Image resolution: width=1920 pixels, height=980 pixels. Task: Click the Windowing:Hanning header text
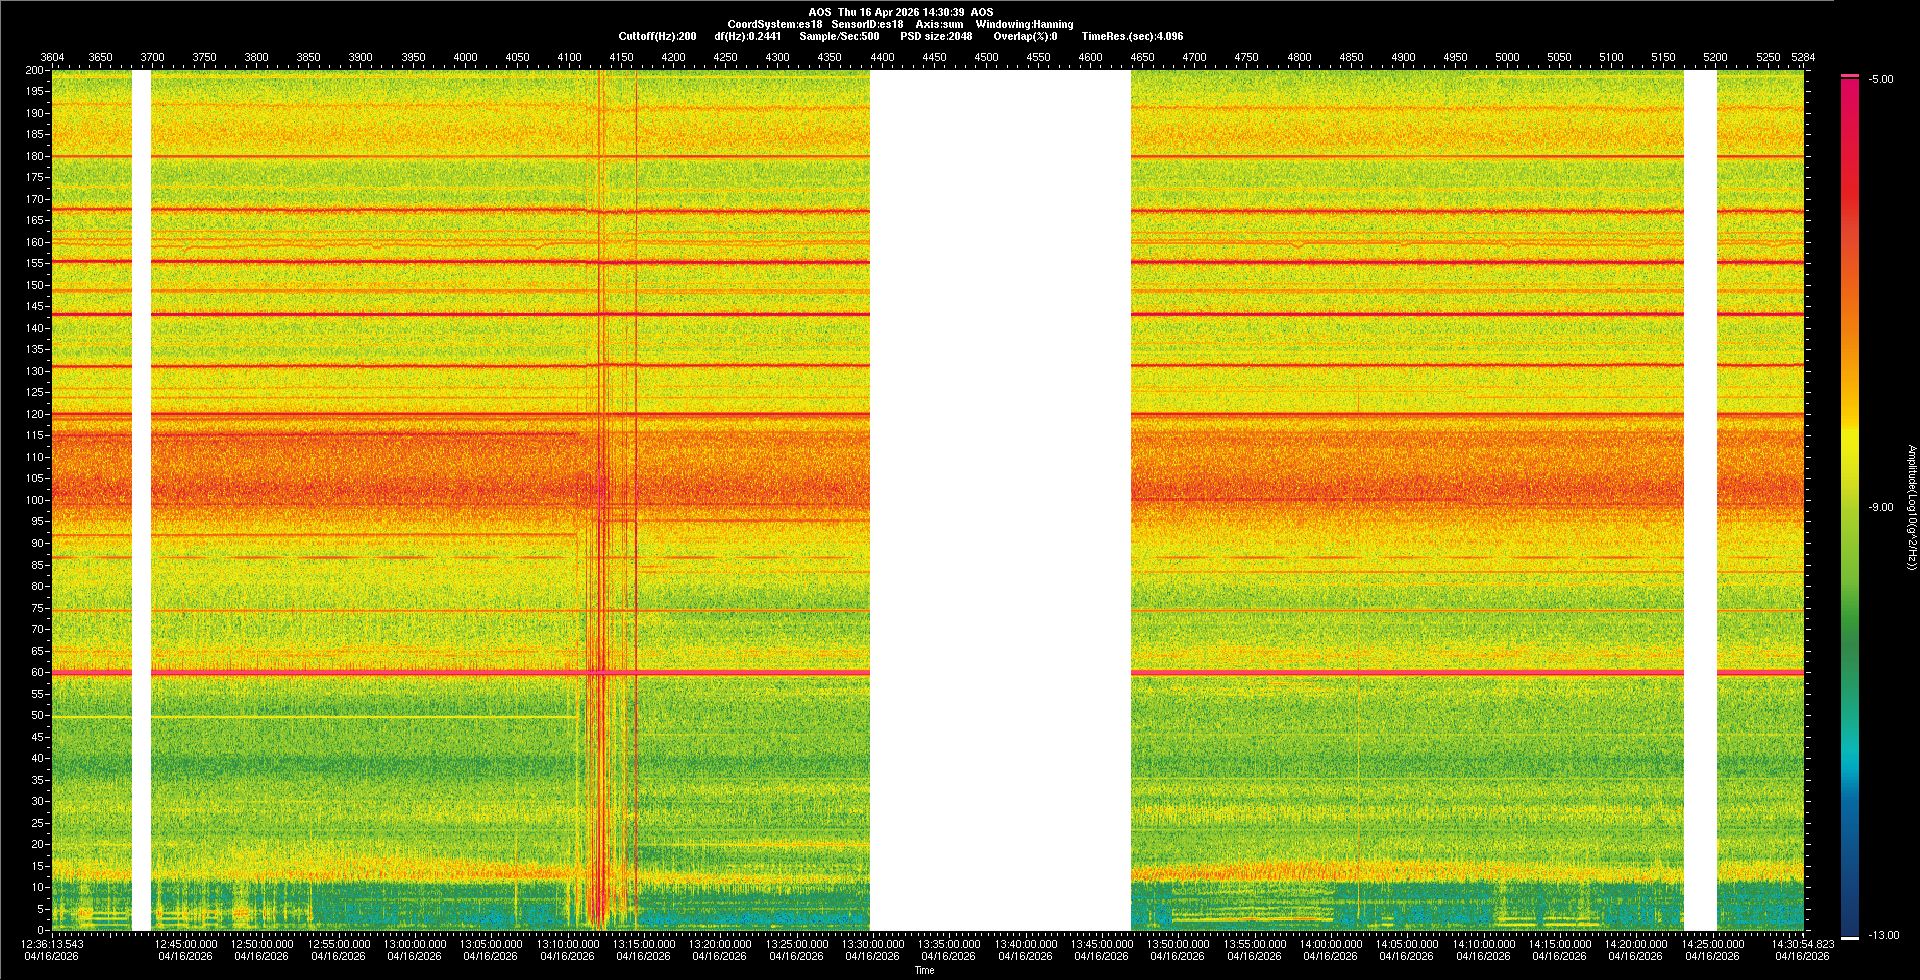click(x=1024, y=24)
